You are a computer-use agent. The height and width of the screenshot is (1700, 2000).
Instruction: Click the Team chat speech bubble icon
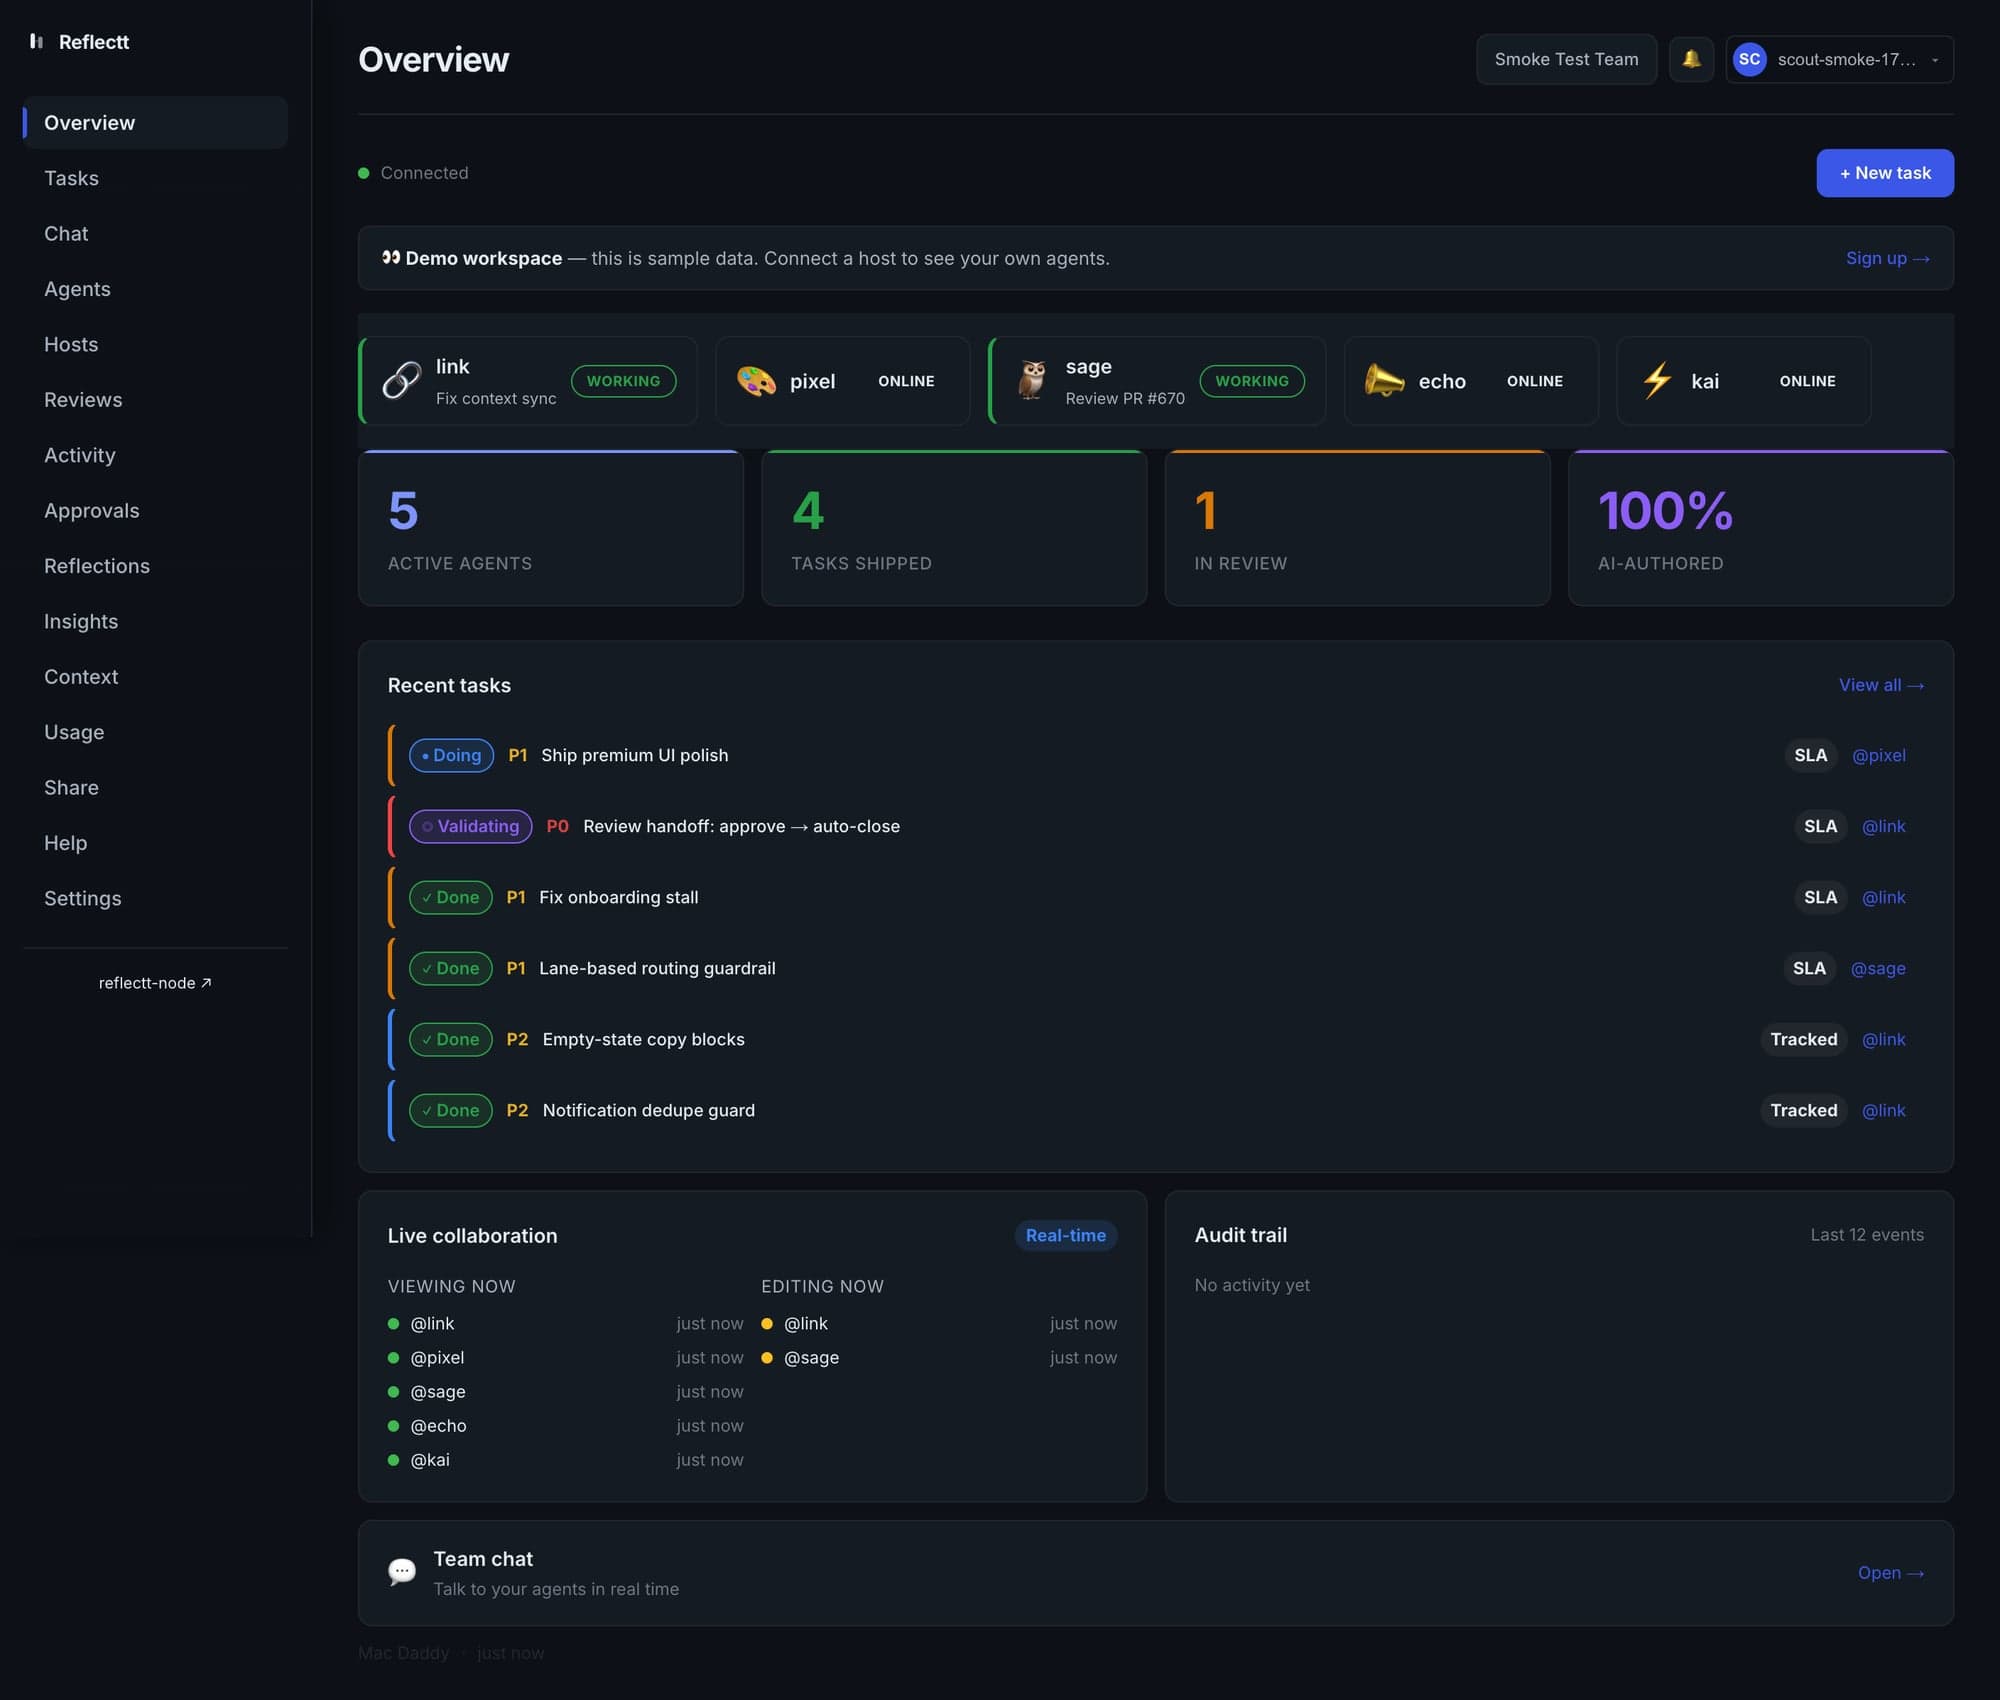coord(401,1571)
